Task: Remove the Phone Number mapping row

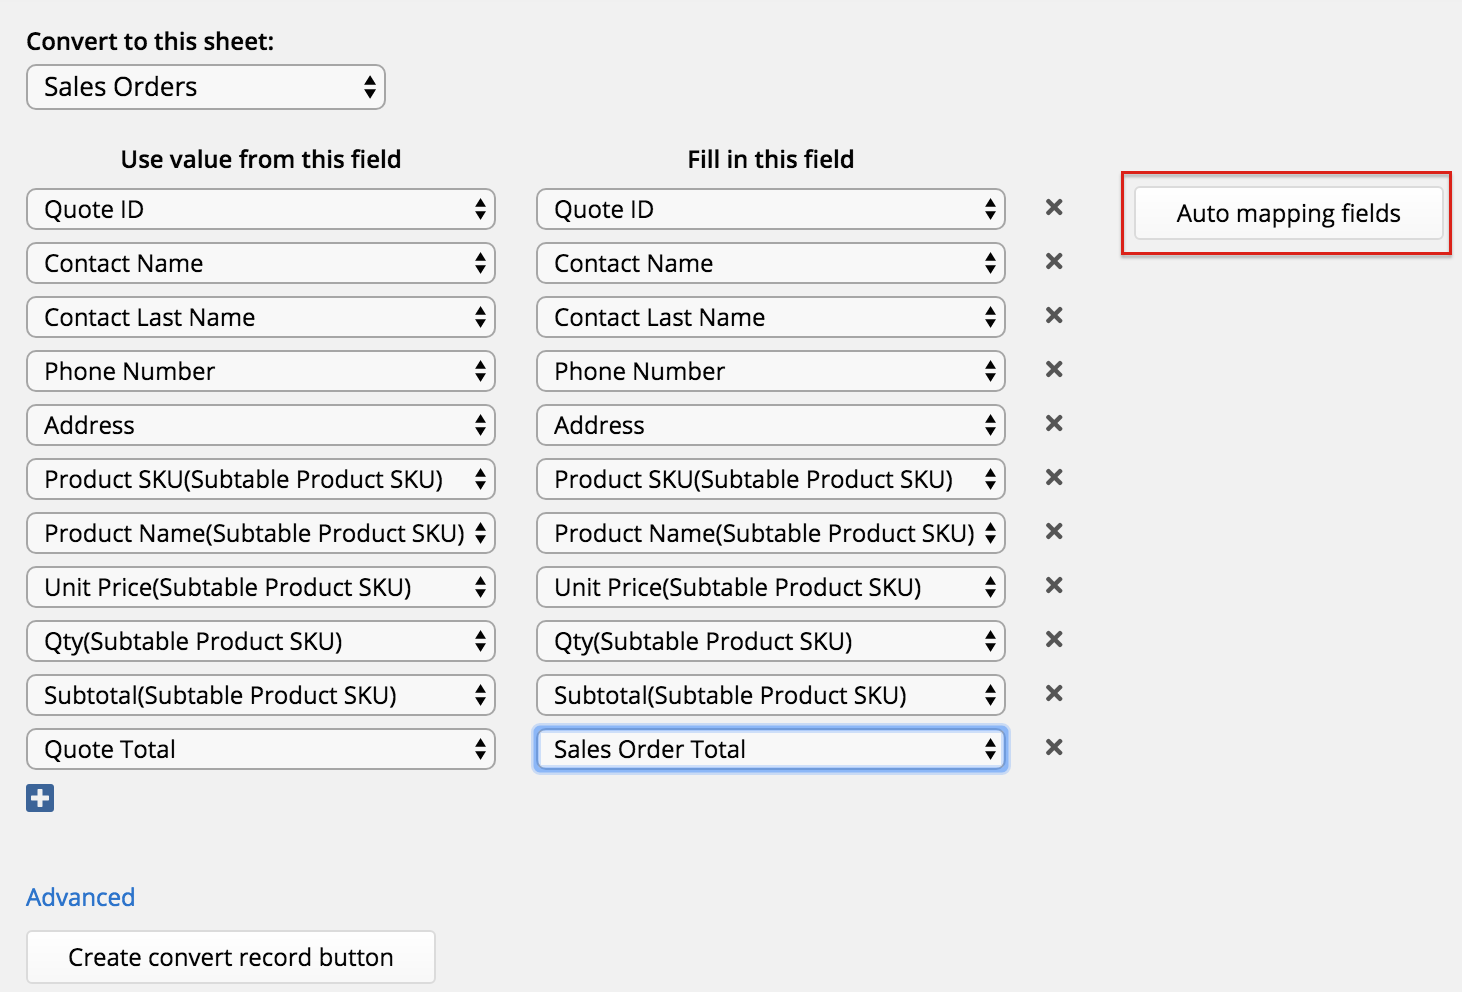Action: pos(1054,370)
